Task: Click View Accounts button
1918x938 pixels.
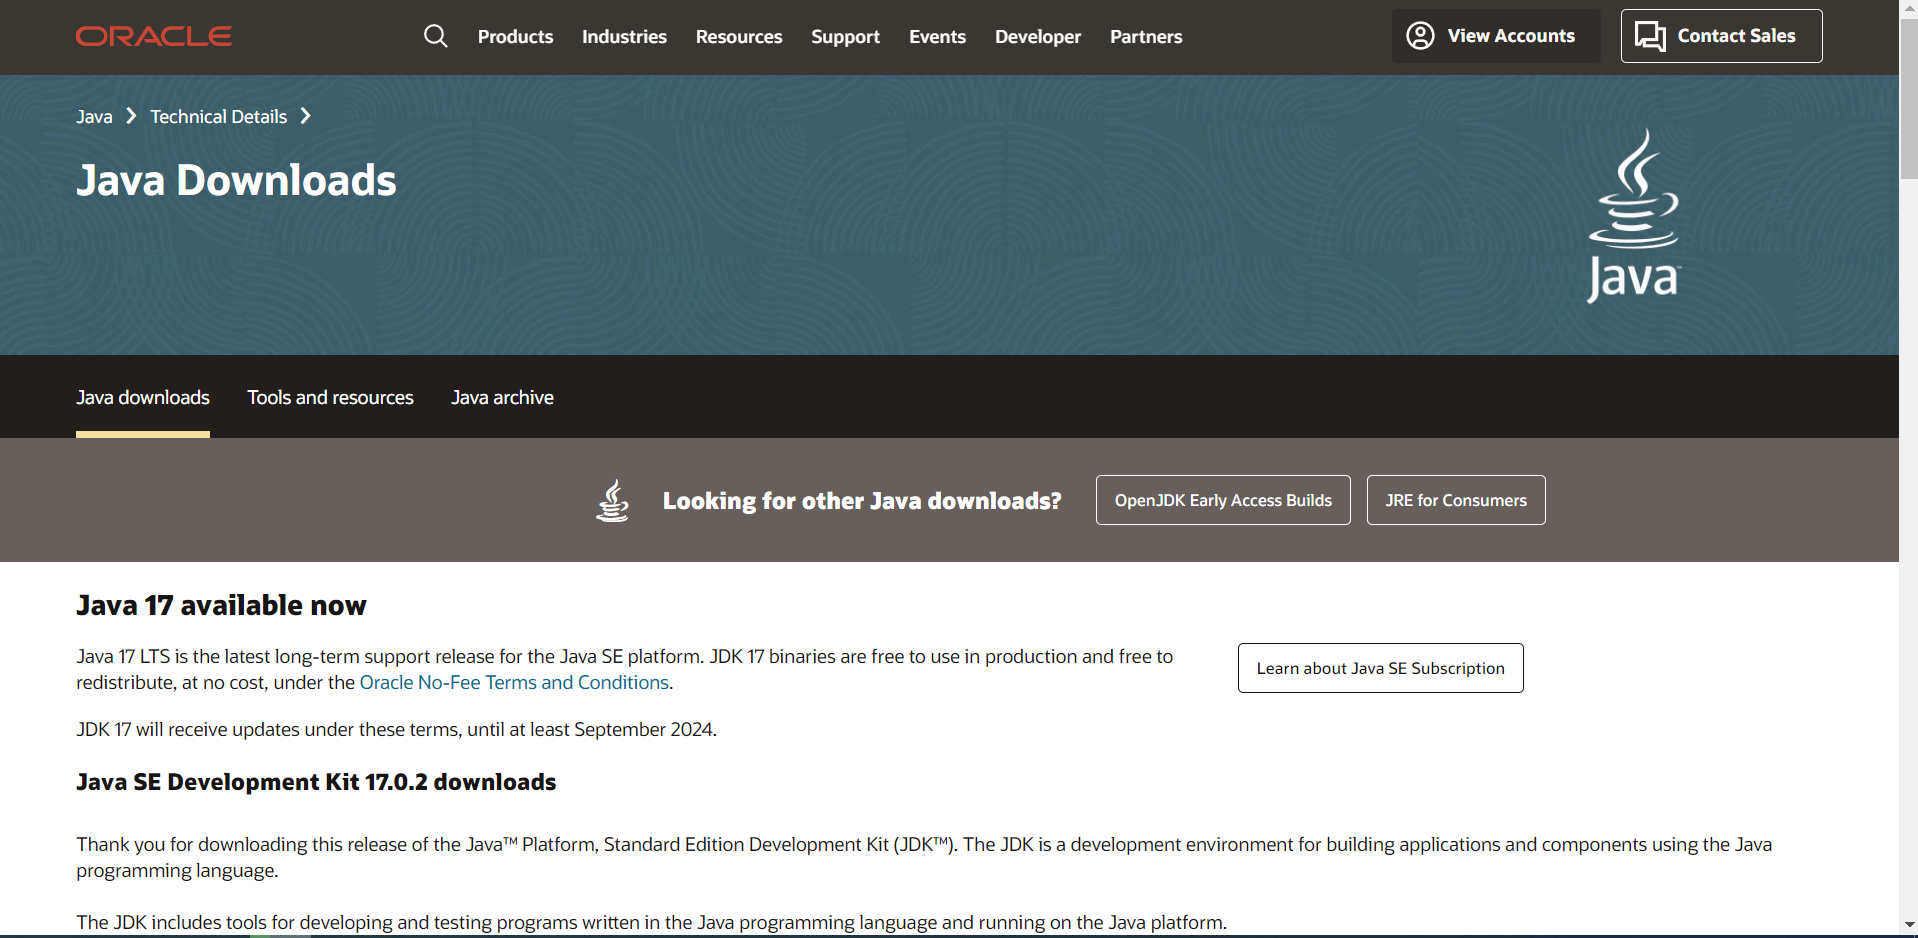Action: point(1496,36)
